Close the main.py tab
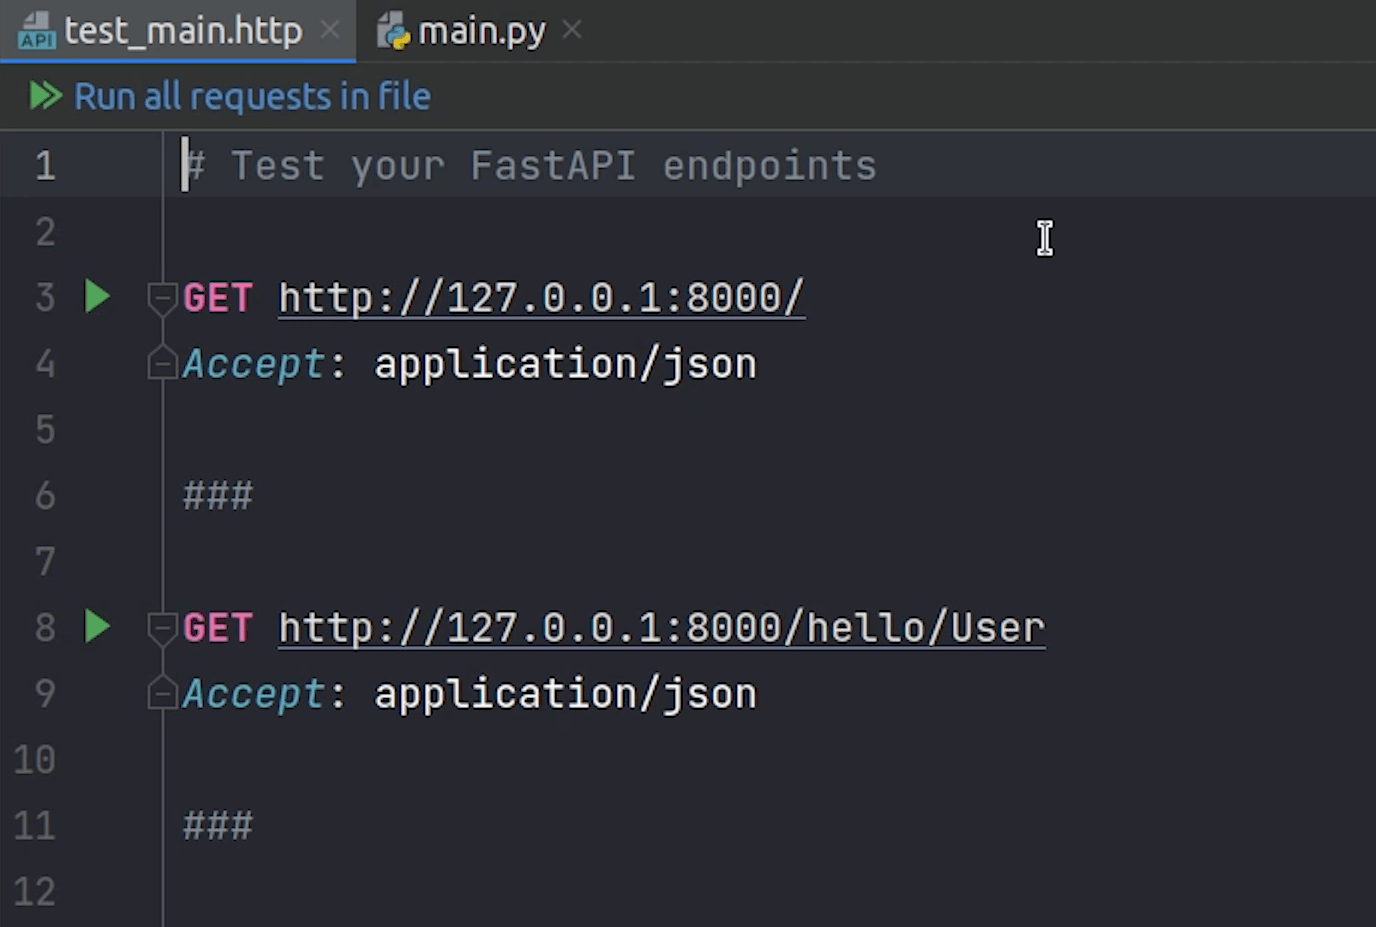Screen dimensions: 1376x927 572,31
